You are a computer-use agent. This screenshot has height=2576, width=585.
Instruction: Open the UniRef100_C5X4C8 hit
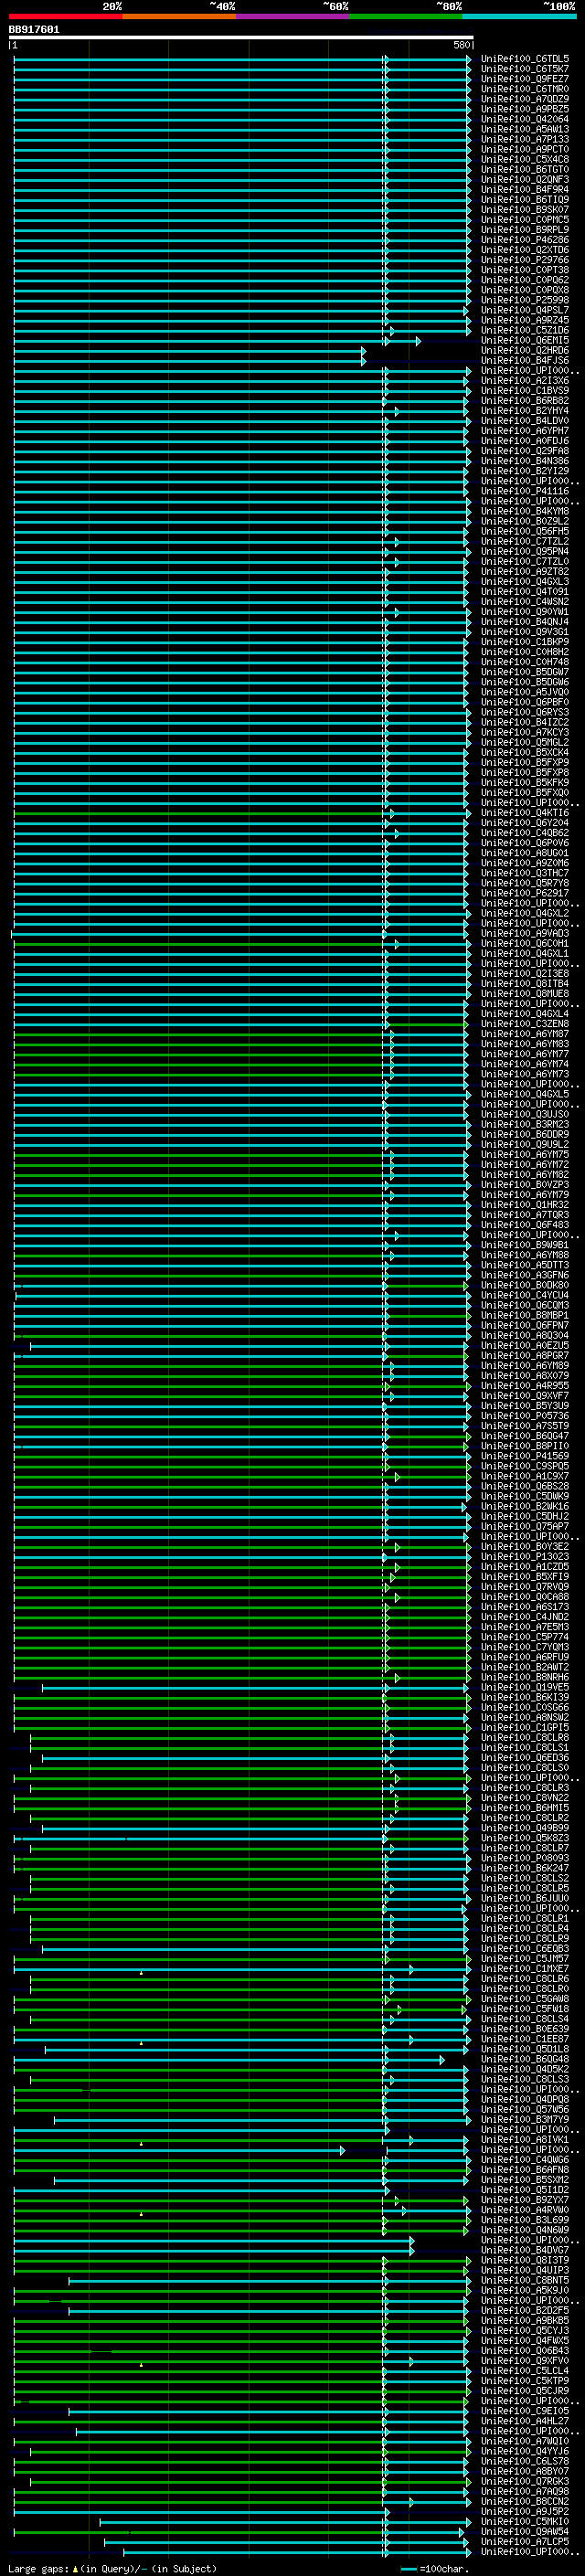(x=525, y=159)
